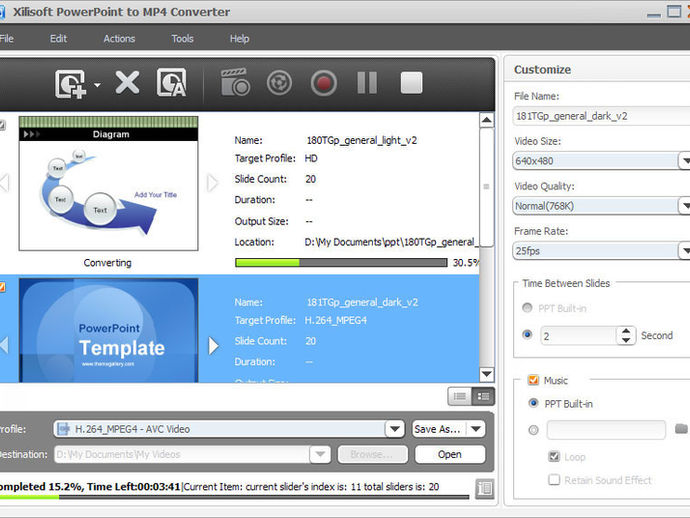Click the log report icon in status bar
The height and width of the screenshot is (518, 690).
click(x=484, y=488)
